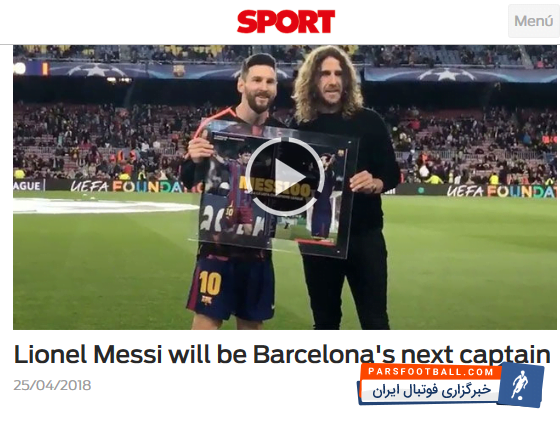Click the Persian text in Parsfootball badge
The height and width of the screenshot is (424, 560).
pyautogui.click(x=431, y=390)
